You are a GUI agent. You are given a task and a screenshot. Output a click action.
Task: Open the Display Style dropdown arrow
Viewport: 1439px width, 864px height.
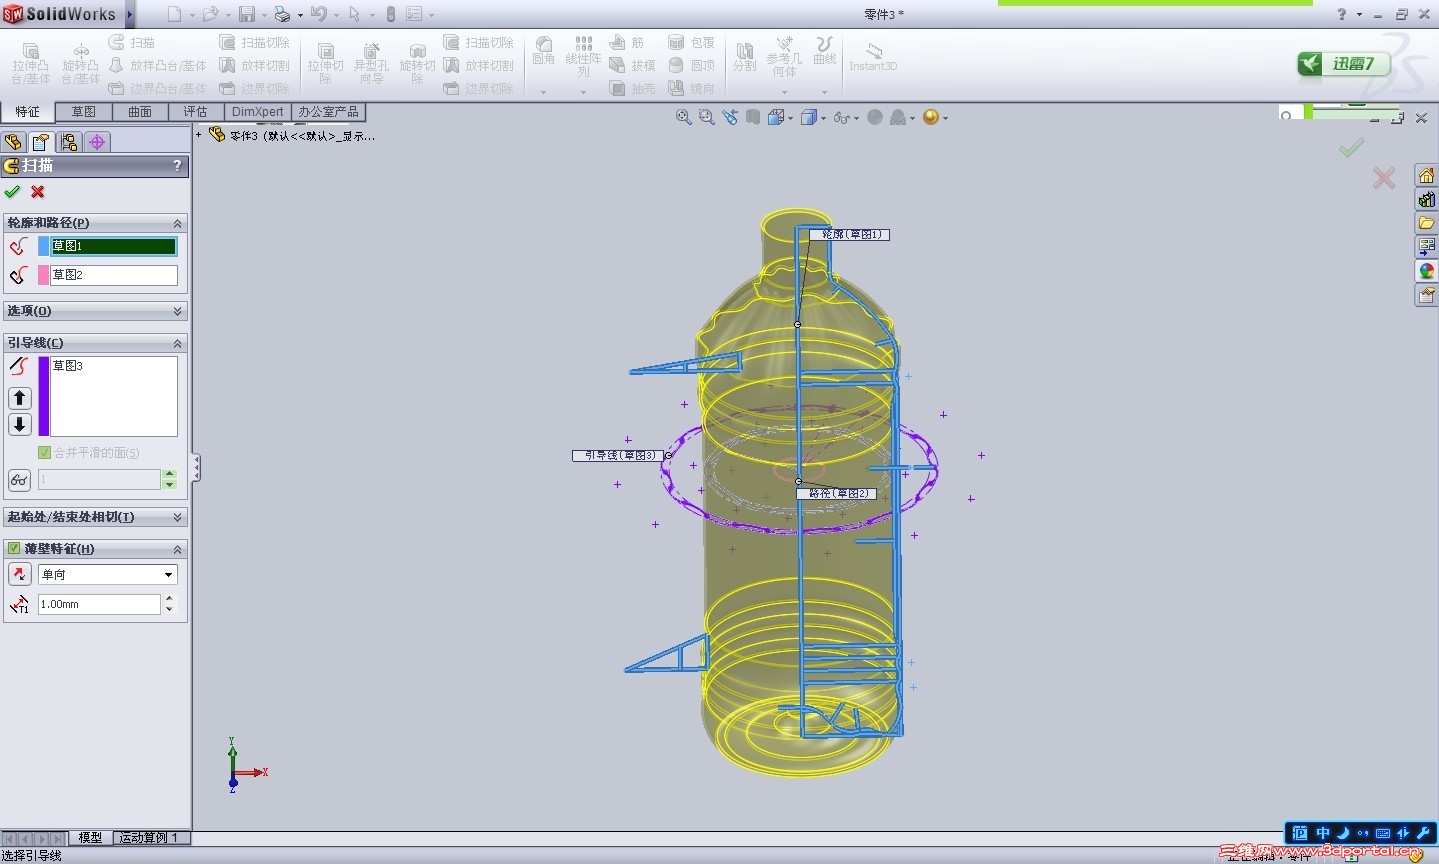click(825, 118)
